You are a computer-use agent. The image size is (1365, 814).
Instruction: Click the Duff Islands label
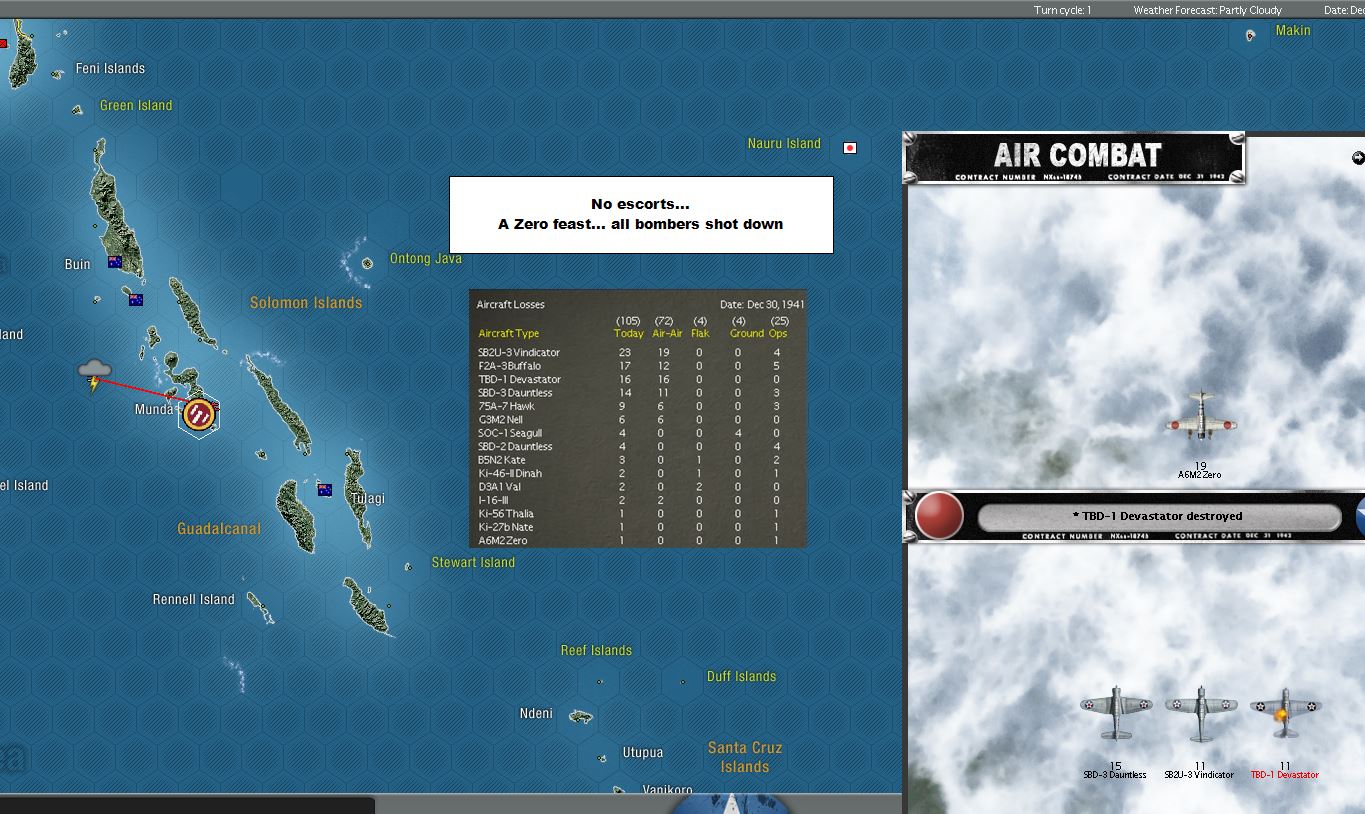pyautogui.click(x=741, y=677)
